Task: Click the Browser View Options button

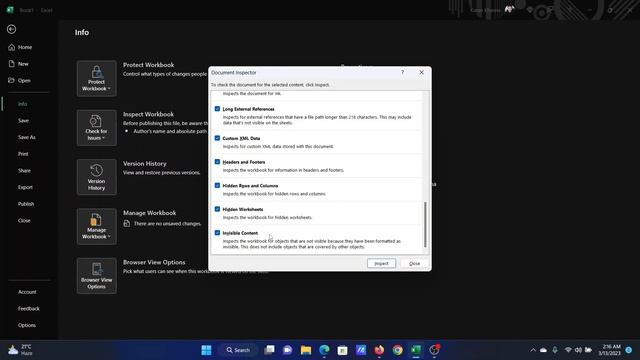Action: coord(96,276)
